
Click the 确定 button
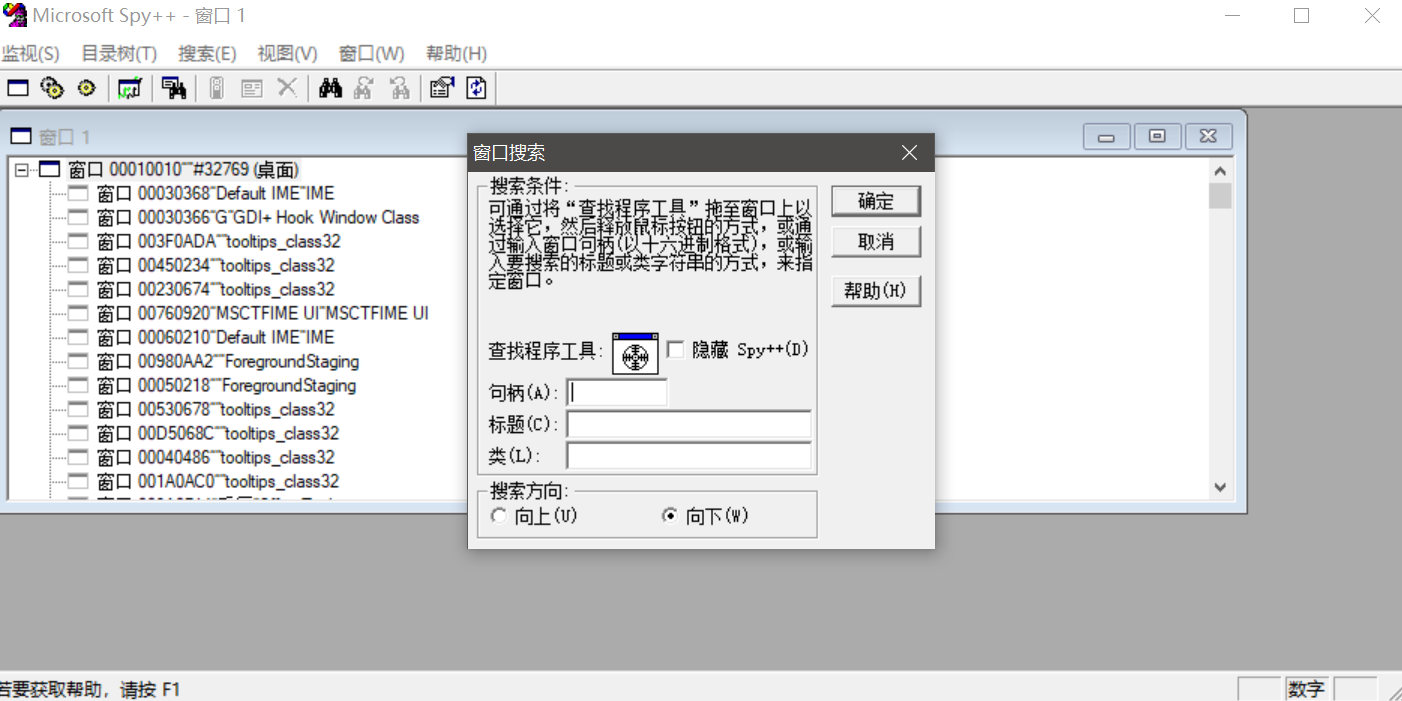[875, 201]
